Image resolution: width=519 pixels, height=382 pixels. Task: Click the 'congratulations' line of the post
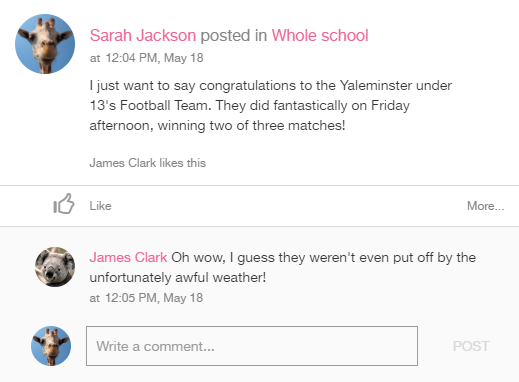[271, 86]
